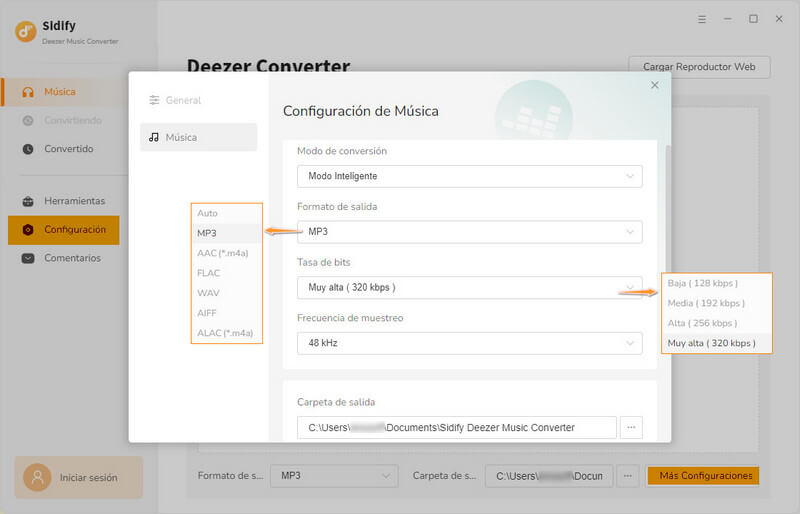800x514 pixels.
Task: Select Media ( 192 kbps ) bitrate
Action: pyautogui.click(x=717, y=303)
